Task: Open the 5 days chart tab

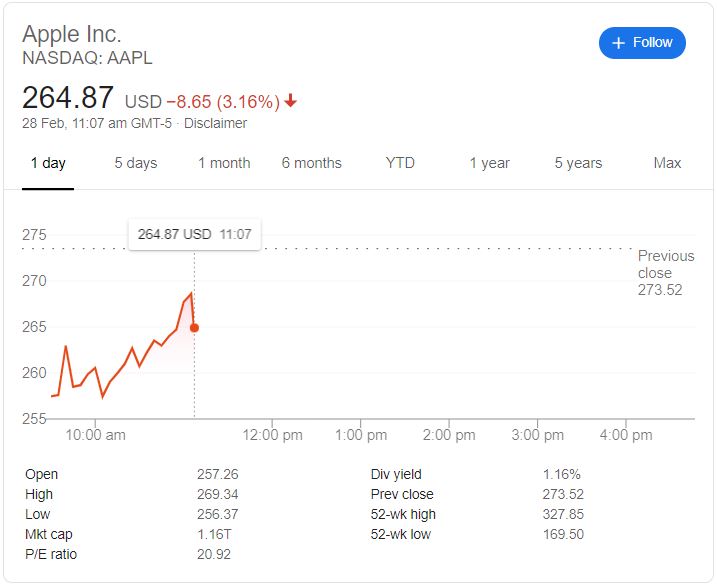Action: point(136,163)
